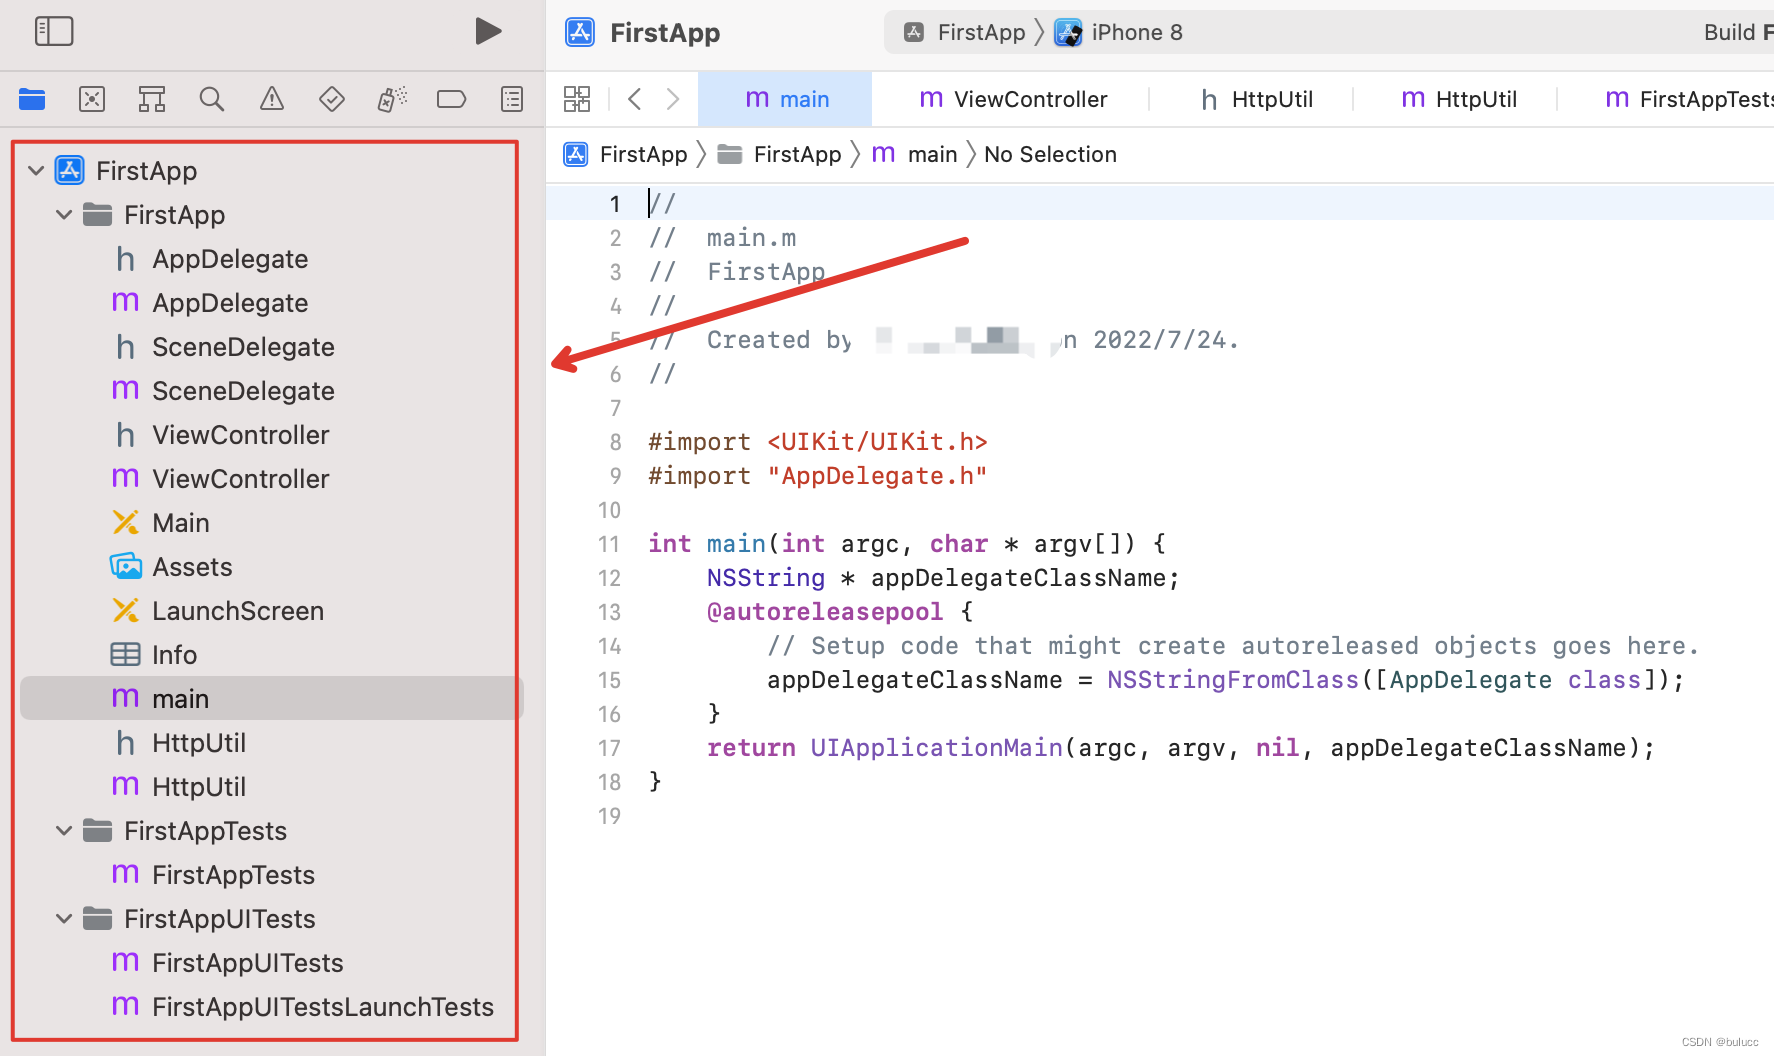Screen dimensions: 1774x1056
Task: Collapse the FirstApp project root
Action: coord(36,170)
